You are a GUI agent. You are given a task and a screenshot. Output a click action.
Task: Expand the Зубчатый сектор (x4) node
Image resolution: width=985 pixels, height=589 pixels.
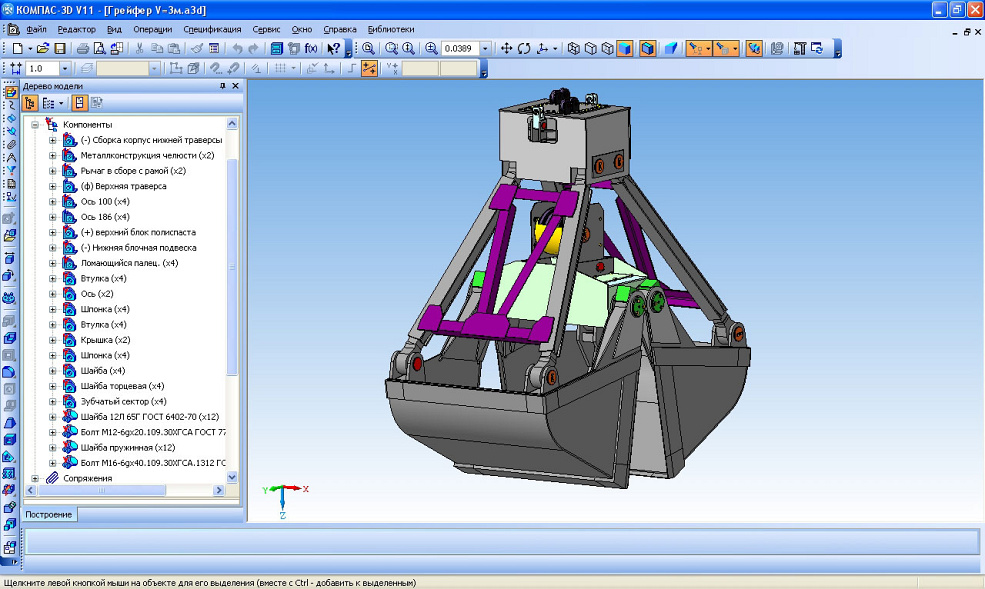coord(52,401)
